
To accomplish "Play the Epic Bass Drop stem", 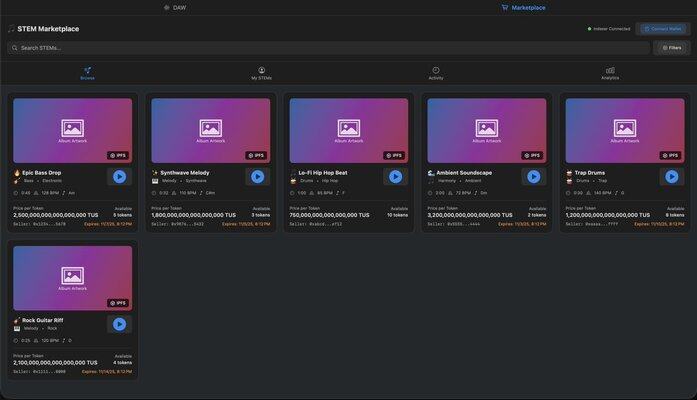I will pyautogui.click(x=120, y=176).
